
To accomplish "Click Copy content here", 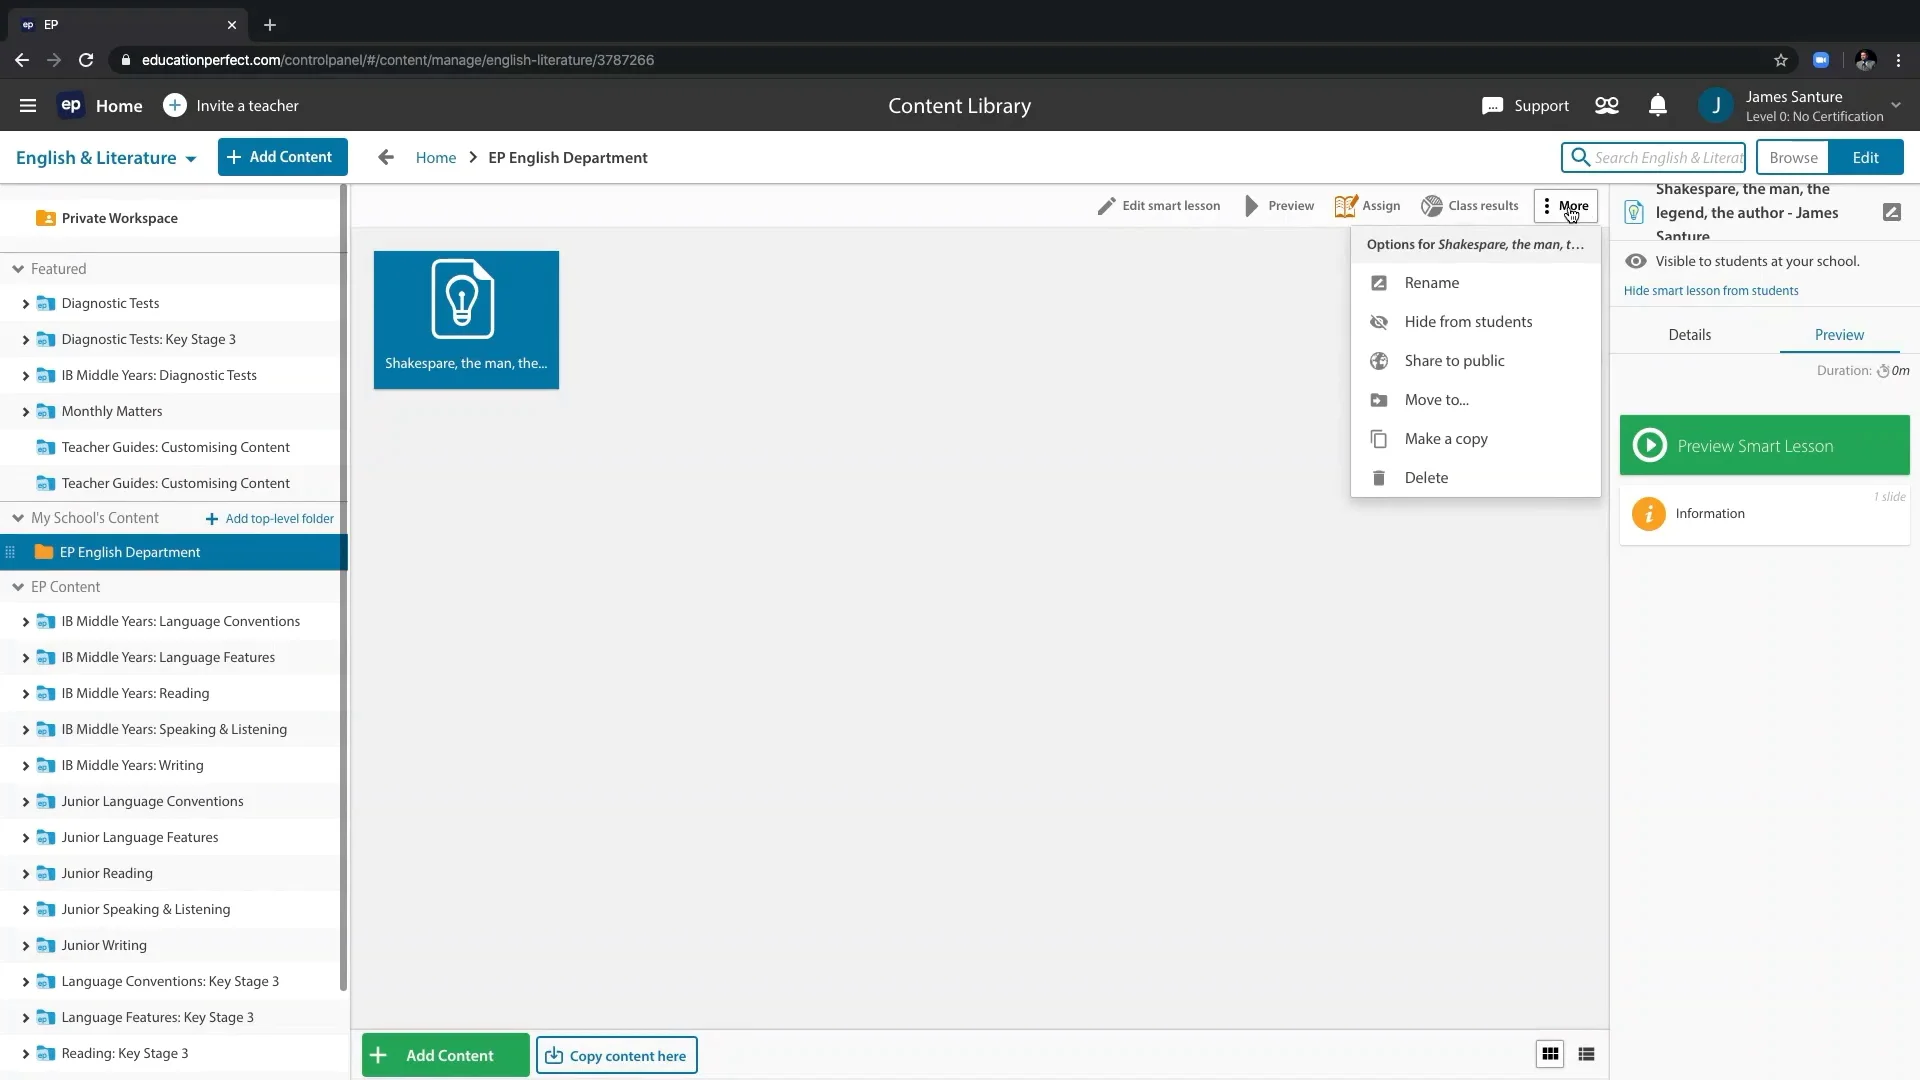I will 617,1055.
